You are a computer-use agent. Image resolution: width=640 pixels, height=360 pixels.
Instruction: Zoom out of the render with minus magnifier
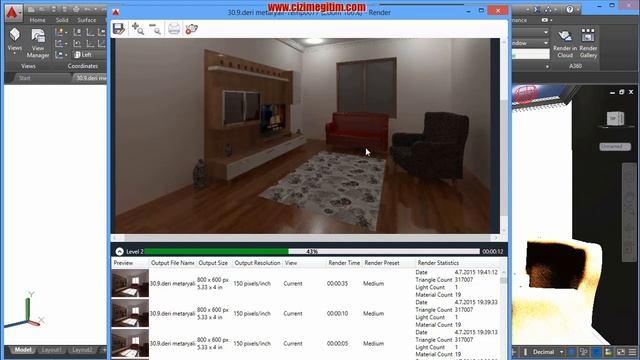155,29
